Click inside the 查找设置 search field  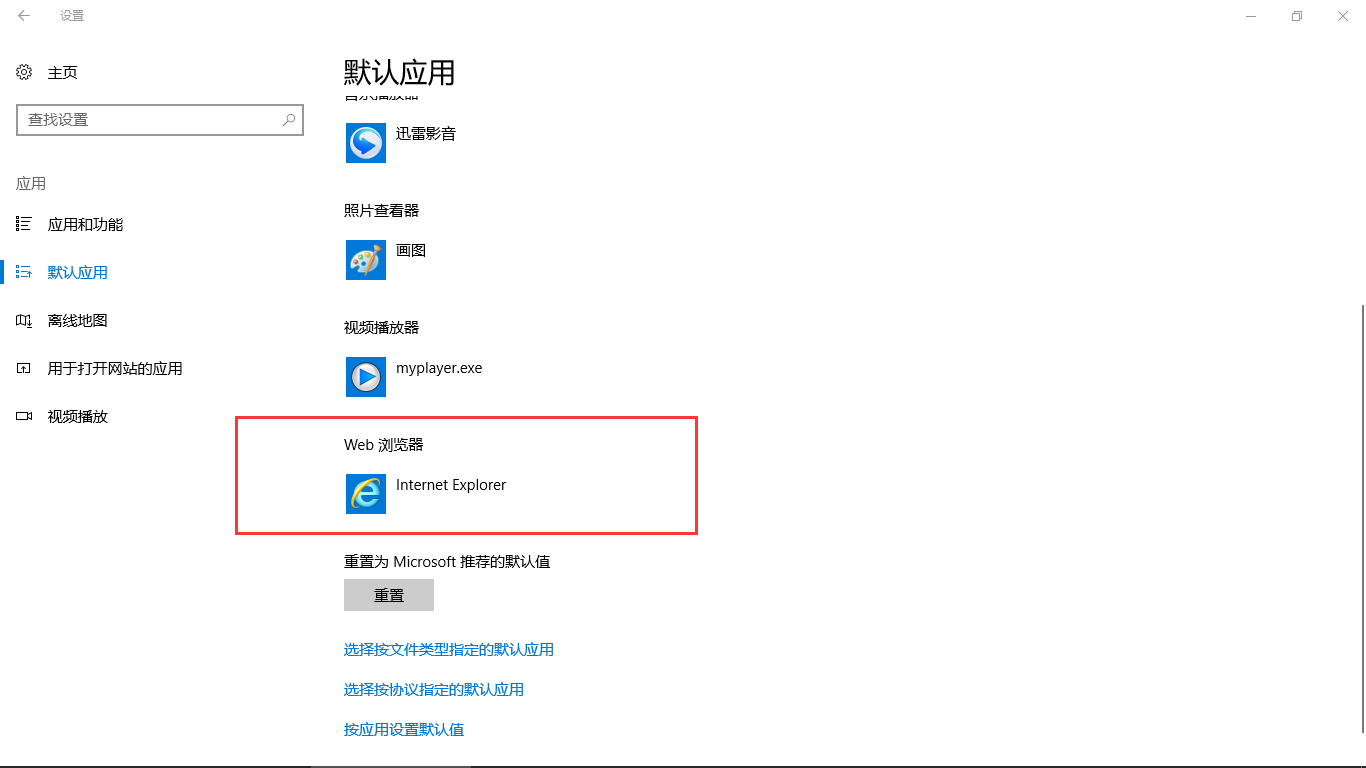[150, 119]
